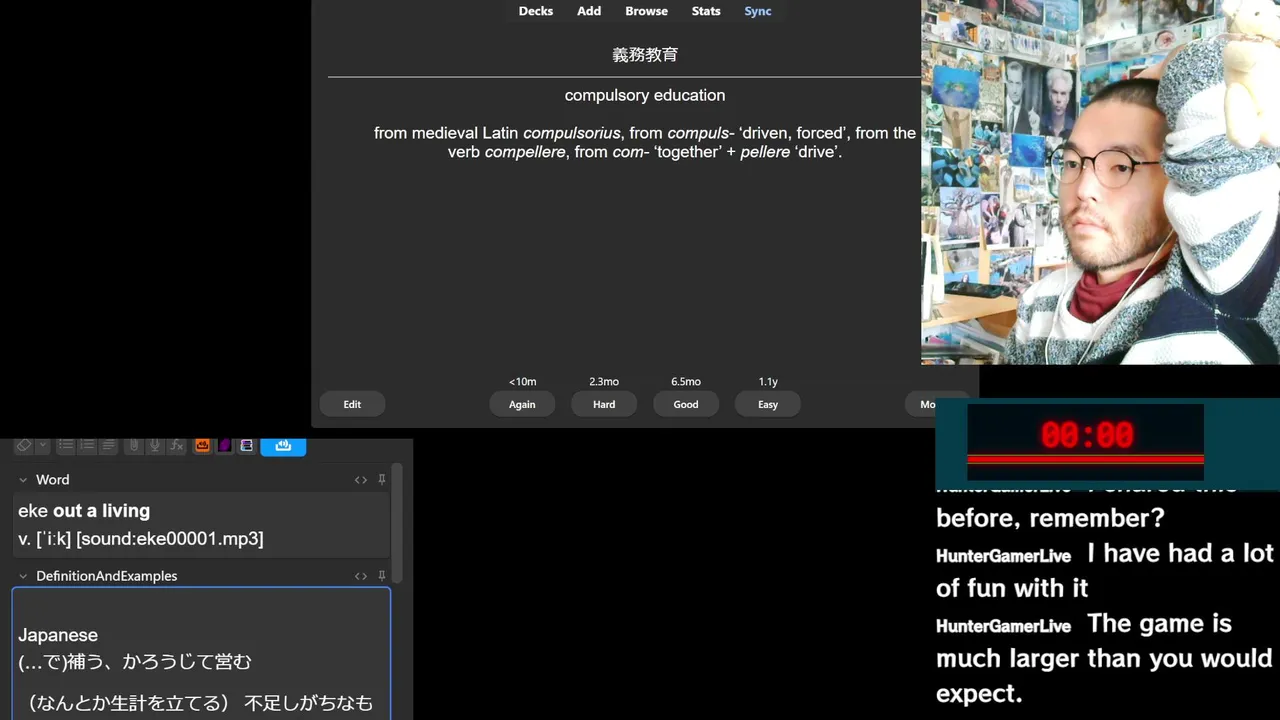Click the orange audio add-on icon
Screen dimensions: 1280x720
(202, 445)
